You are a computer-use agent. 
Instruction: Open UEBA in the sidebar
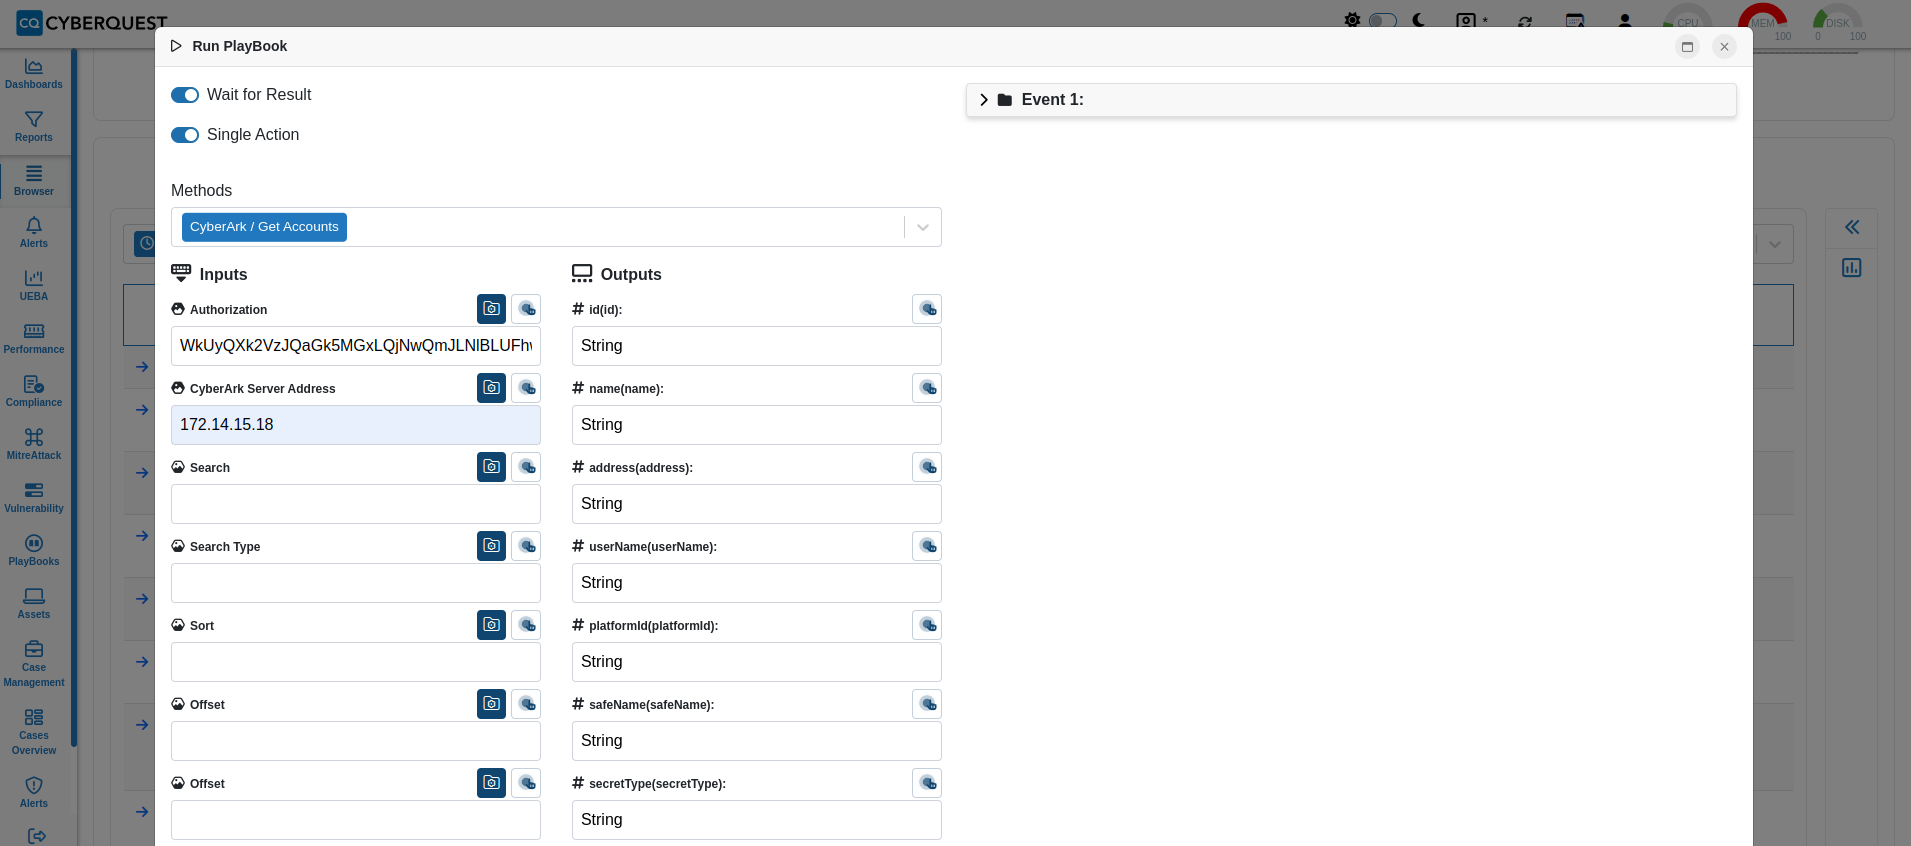coord(34,286)
